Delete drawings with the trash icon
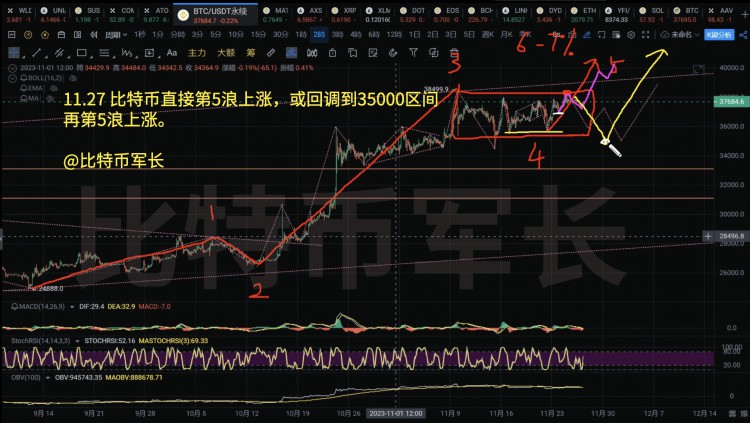The height and width of the screenshot is (423, 750). click(454, 53)
